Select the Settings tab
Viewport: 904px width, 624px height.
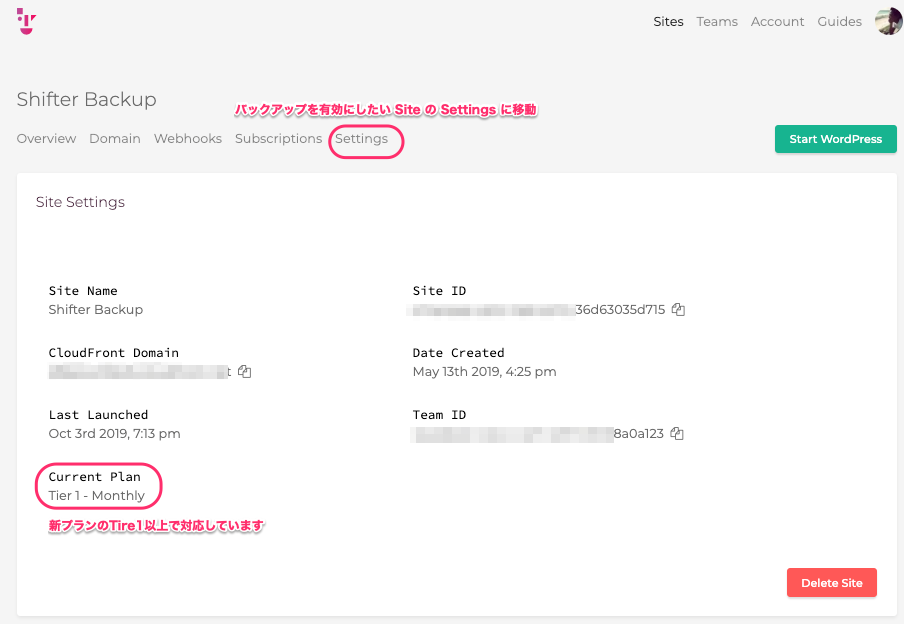(x=361, y=138)
